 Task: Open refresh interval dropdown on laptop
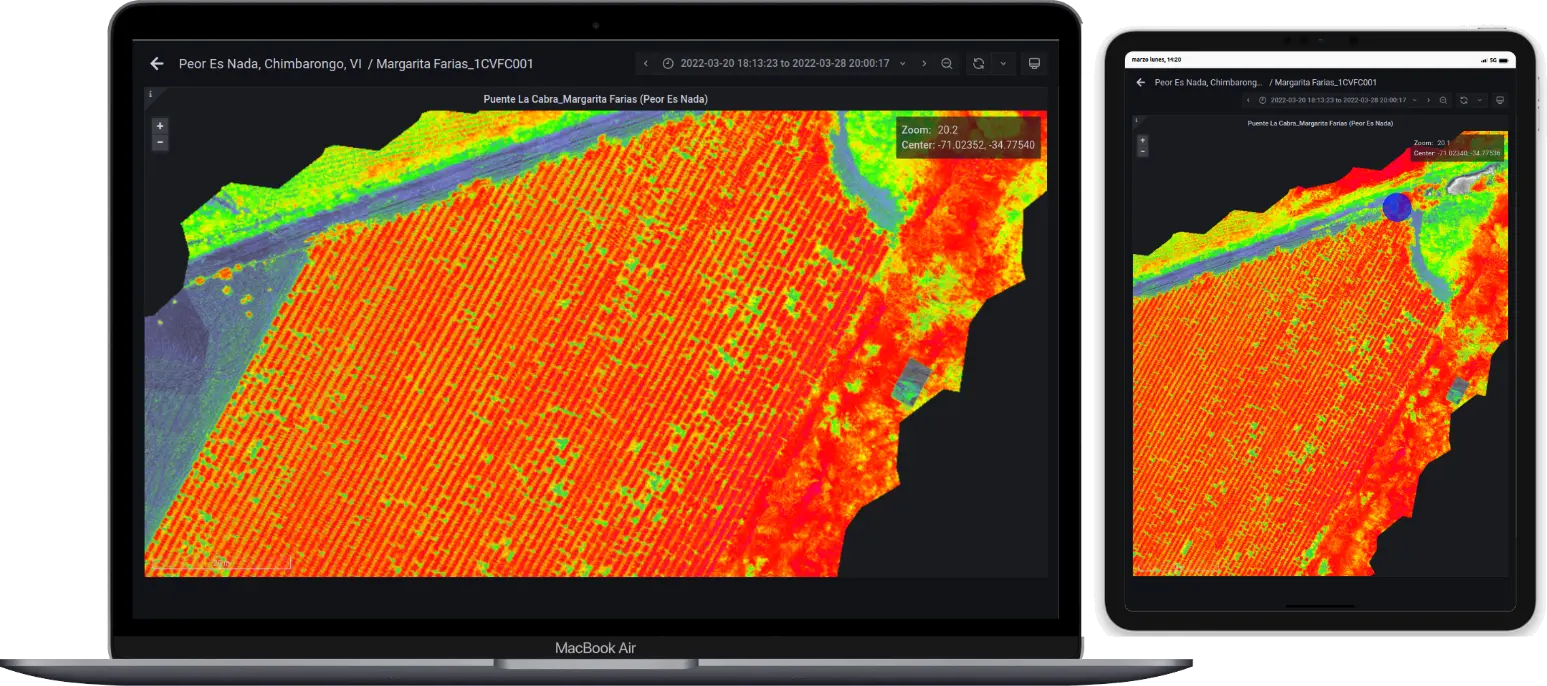click(x=1003, y=63)
